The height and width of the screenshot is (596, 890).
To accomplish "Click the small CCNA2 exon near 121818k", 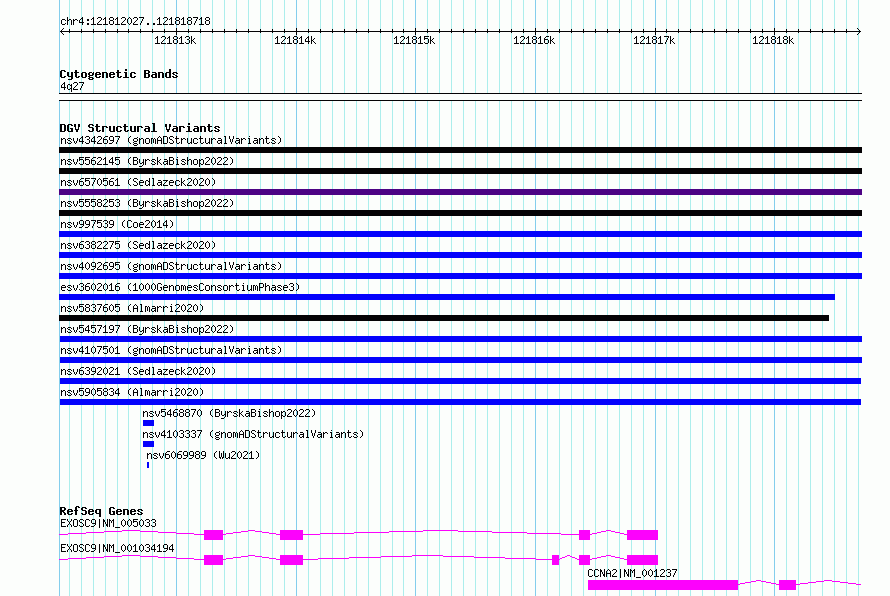I will [x=787, y=585].
